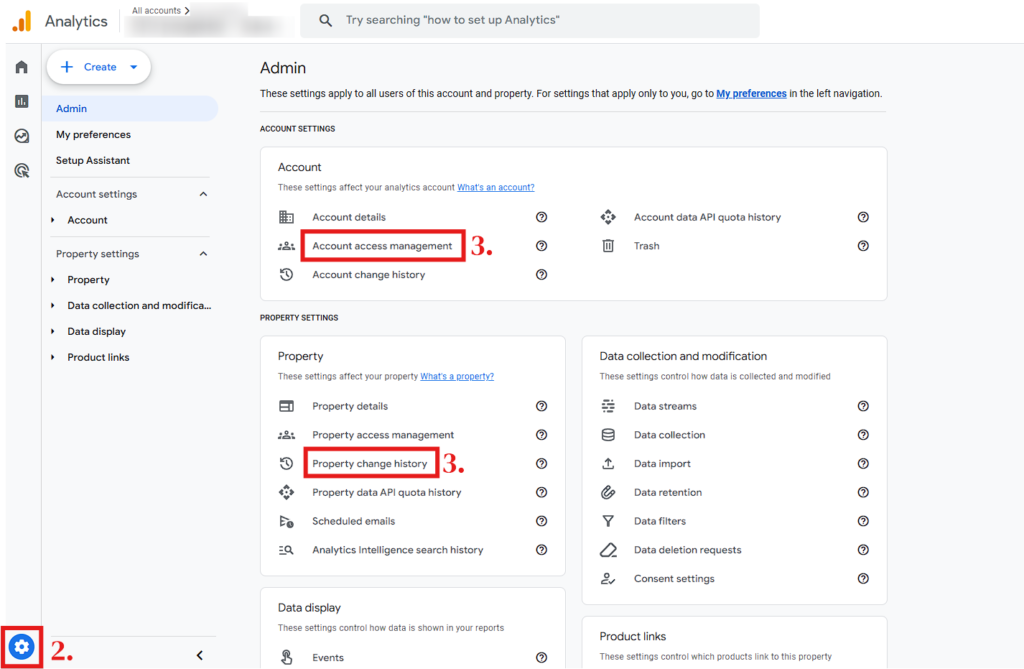Click help icon for Data streams

[x=863, y=406]
